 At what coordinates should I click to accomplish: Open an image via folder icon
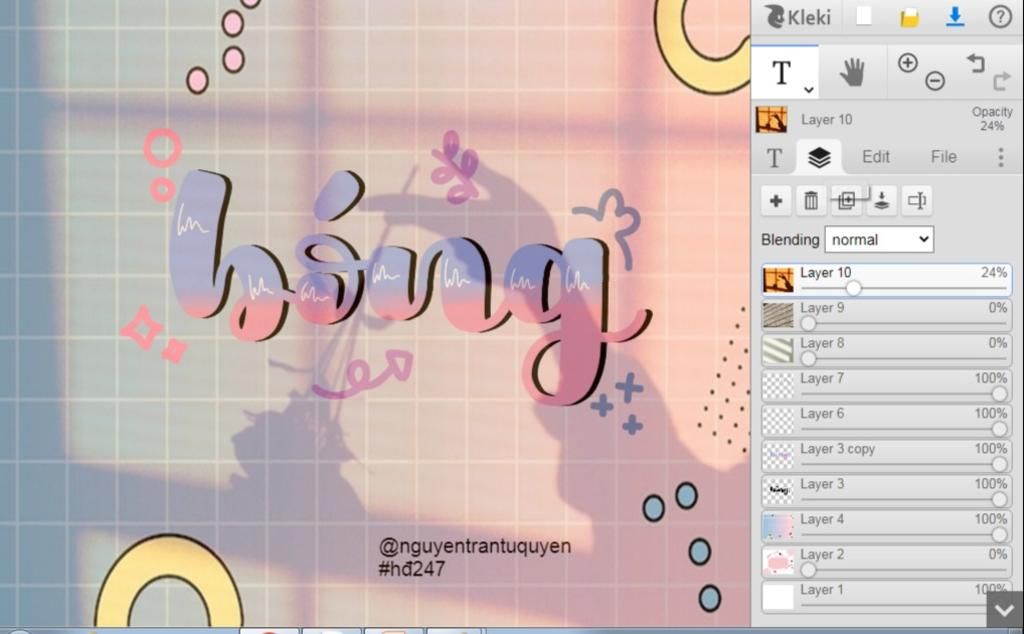tap(909, 17)
